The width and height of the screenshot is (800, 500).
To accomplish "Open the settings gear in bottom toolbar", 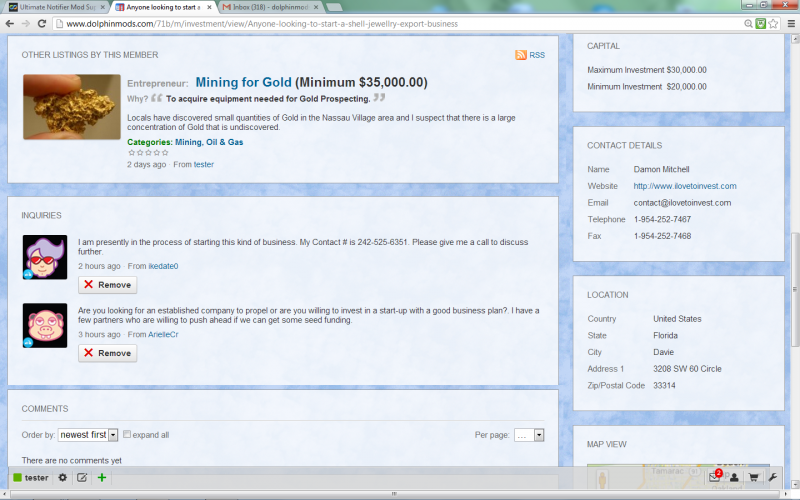I will pos(62,478).
